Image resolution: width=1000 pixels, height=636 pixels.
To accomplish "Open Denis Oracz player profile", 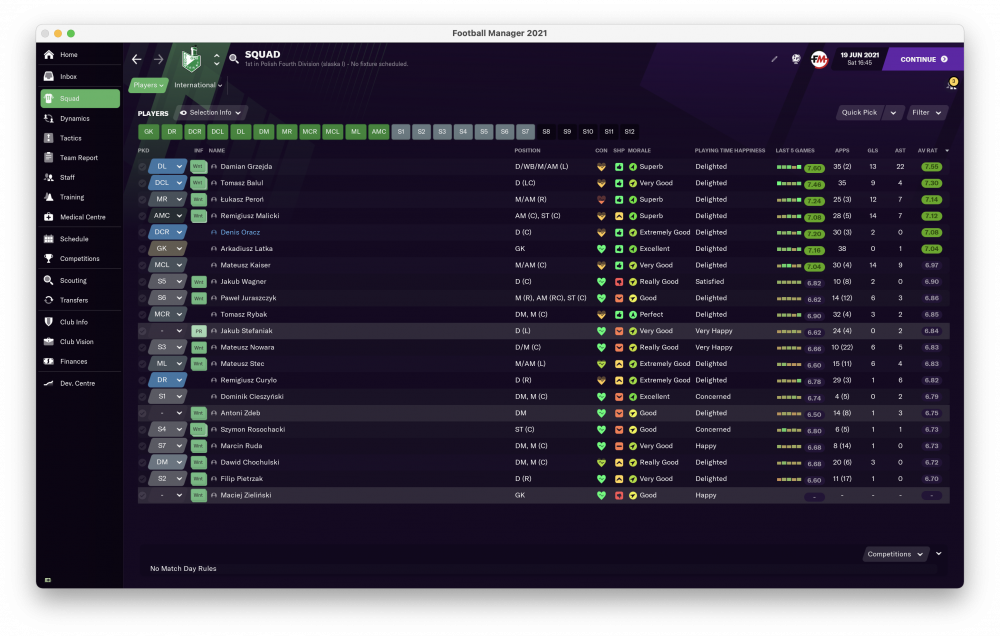I will 239,232.
